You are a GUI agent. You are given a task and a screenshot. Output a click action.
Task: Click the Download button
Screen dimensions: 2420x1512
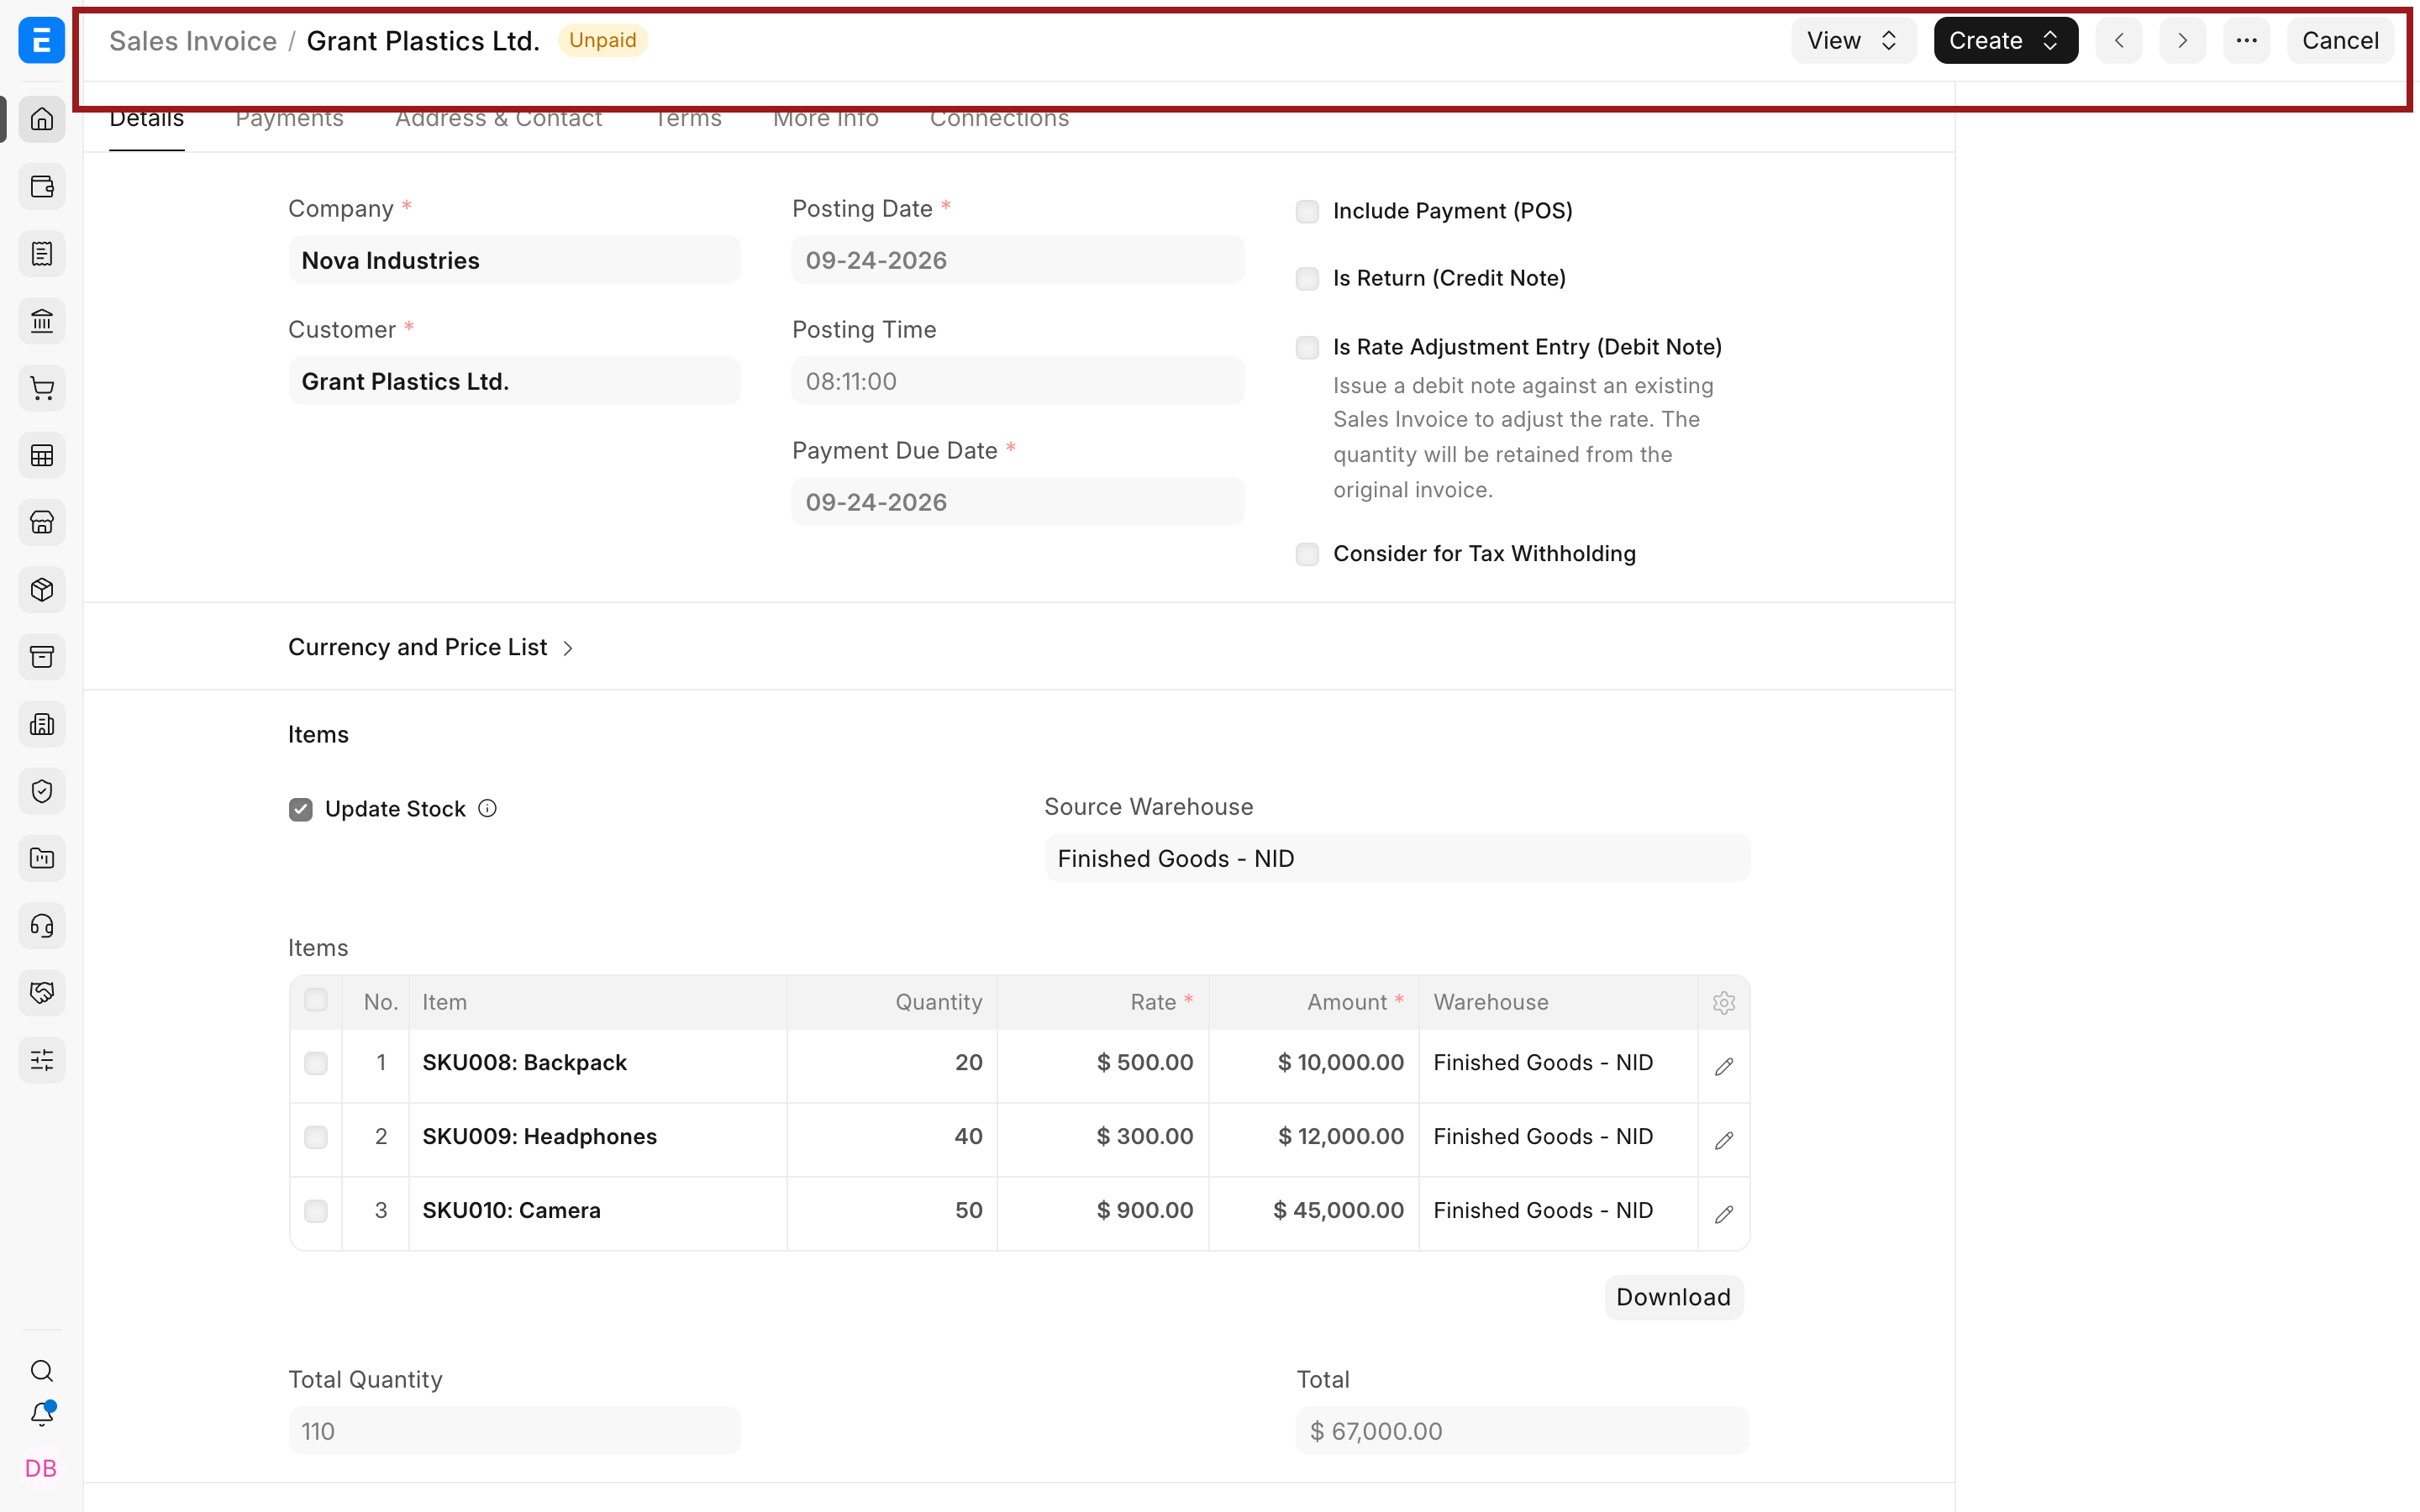click(x=1673, y=1297)
